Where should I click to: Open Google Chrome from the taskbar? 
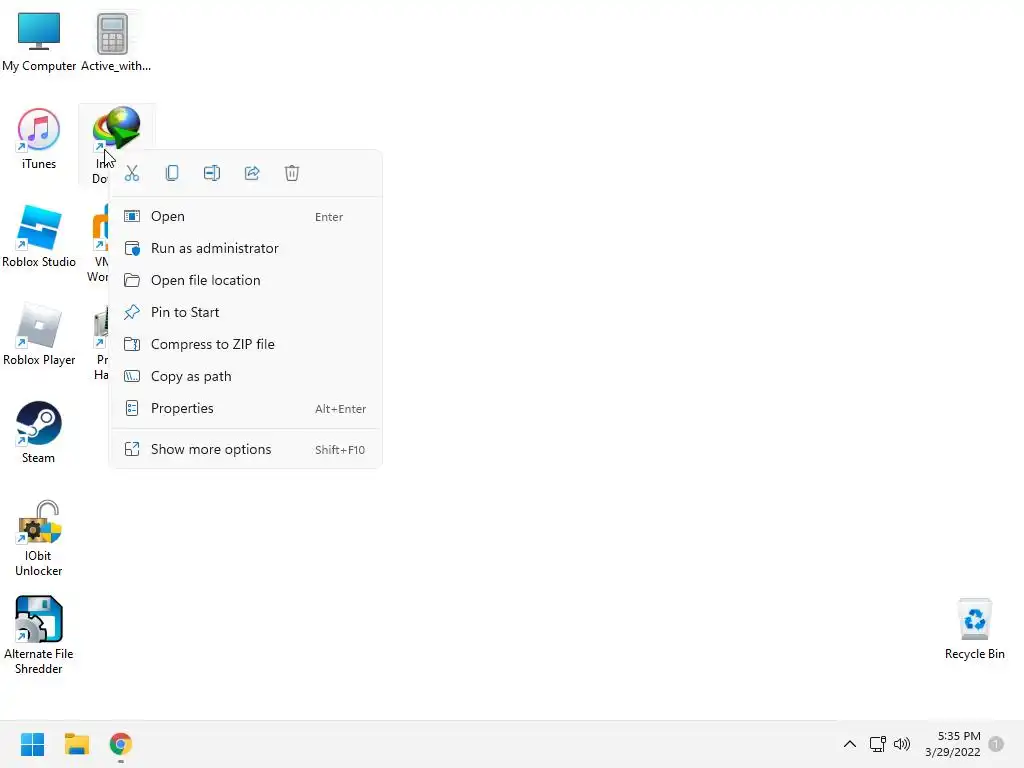121,744
